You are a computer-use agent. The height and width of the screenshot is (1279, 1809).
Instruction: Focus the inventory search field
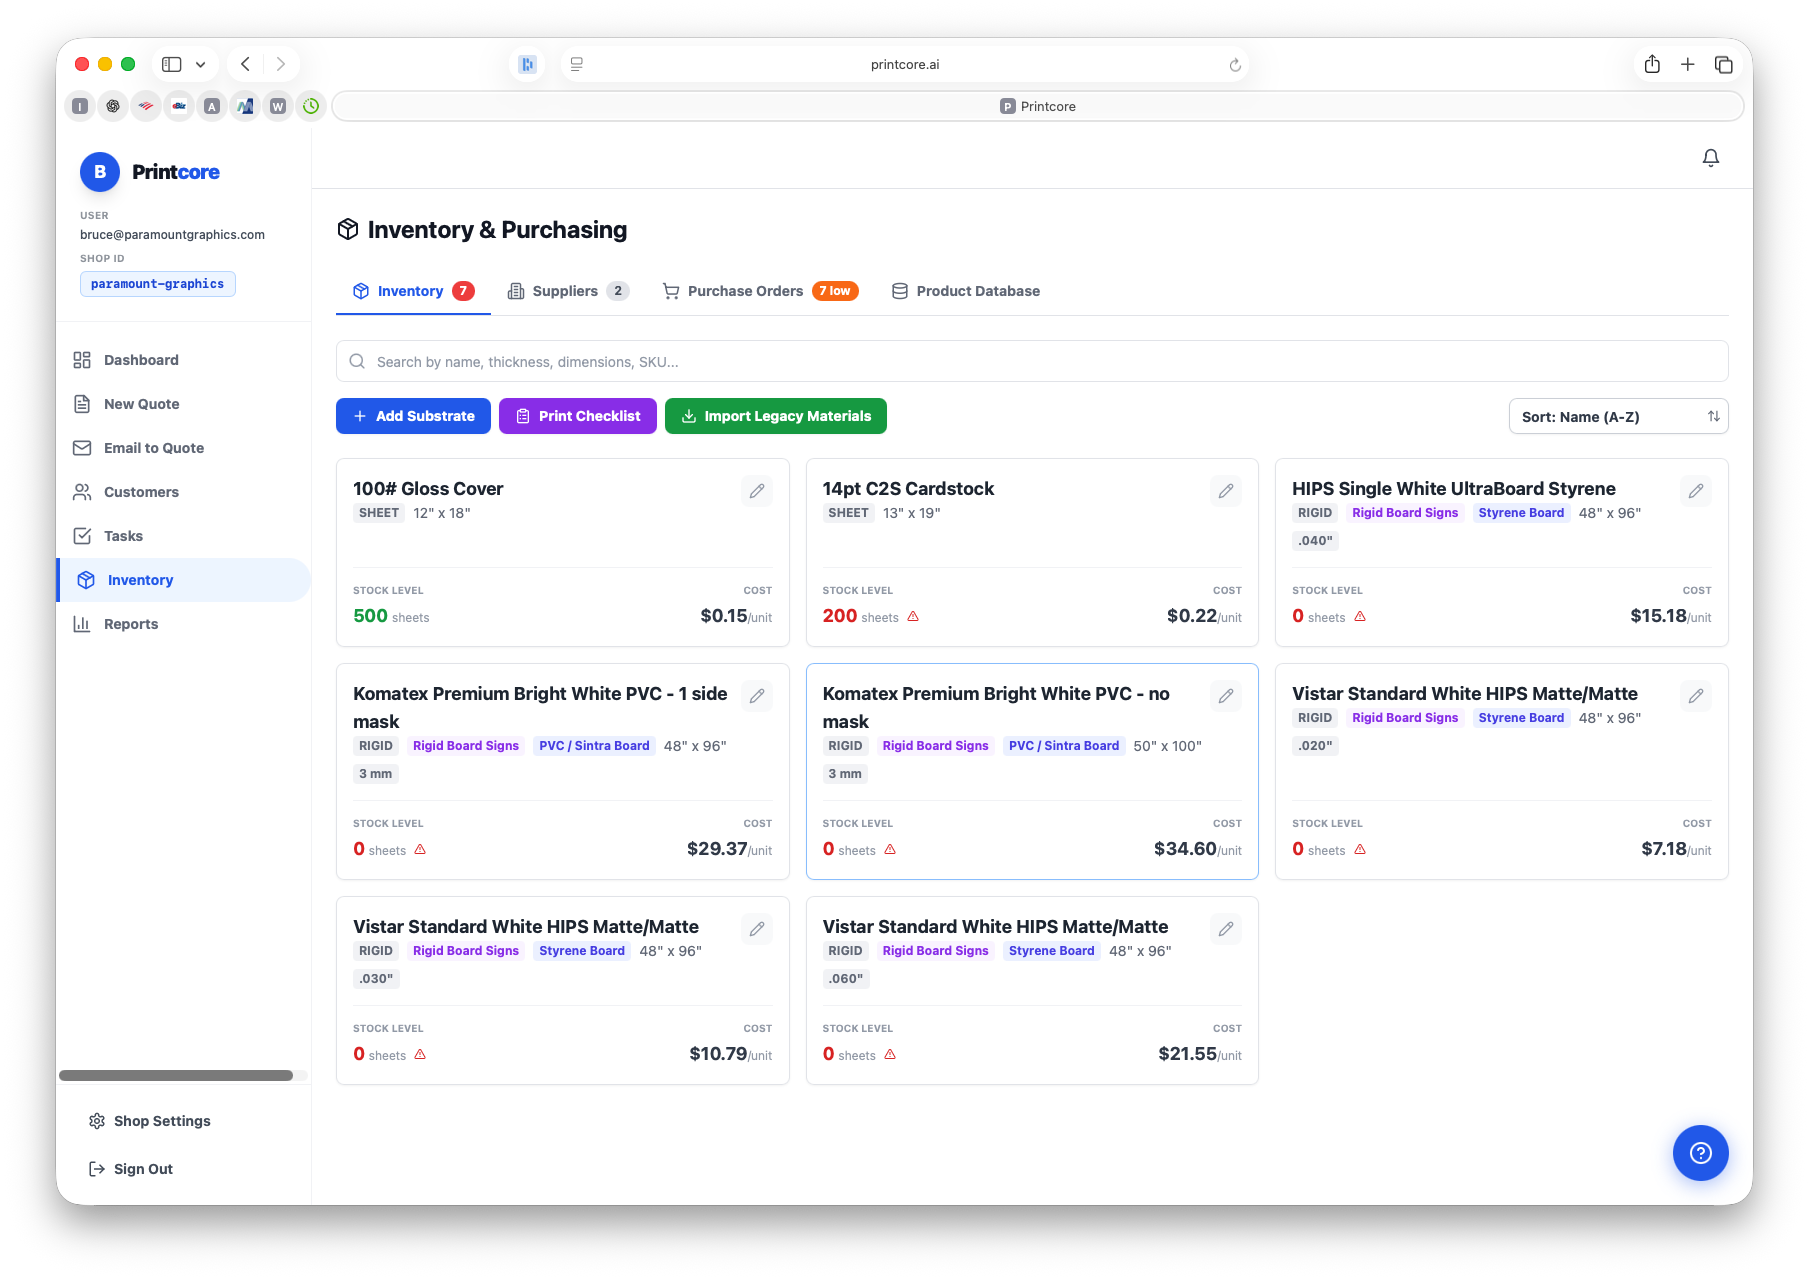point(1030,362)
